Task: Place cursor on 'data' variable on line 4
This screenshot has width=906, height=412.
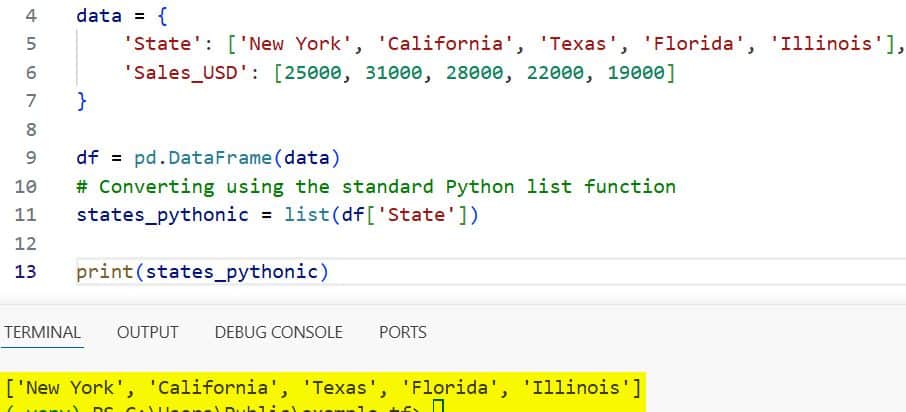Action: coord(99,16)
